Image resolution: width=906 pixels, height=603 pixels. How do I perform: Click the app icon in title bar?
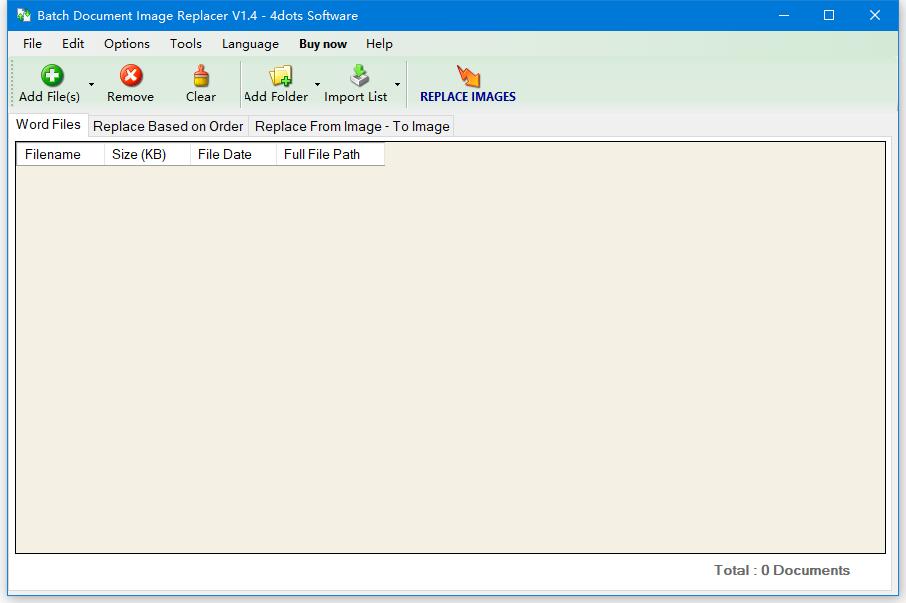pos(24,15)
